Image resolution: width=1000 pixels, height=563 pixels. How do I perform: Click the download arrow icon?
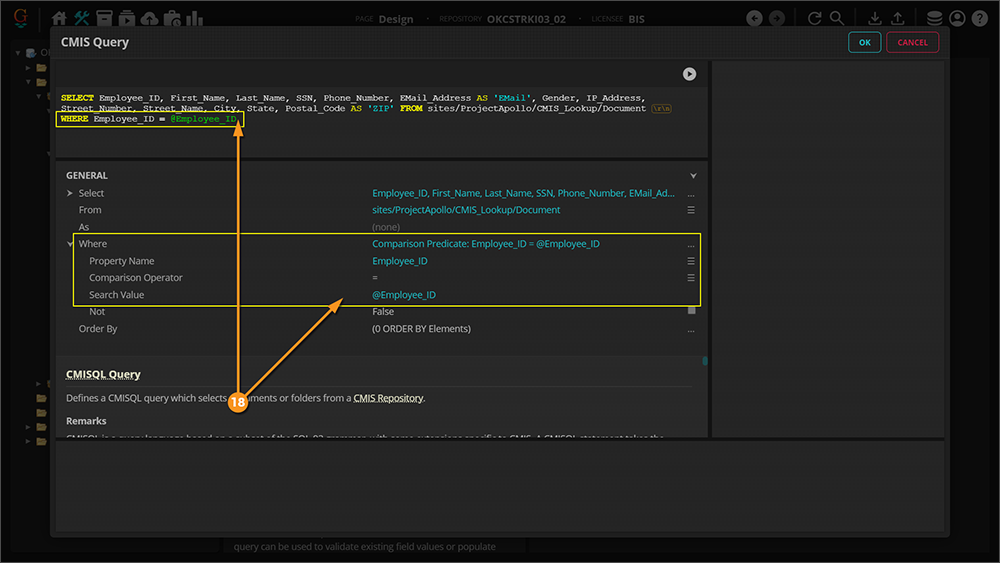pyautogui.click(x=875, y=18)
